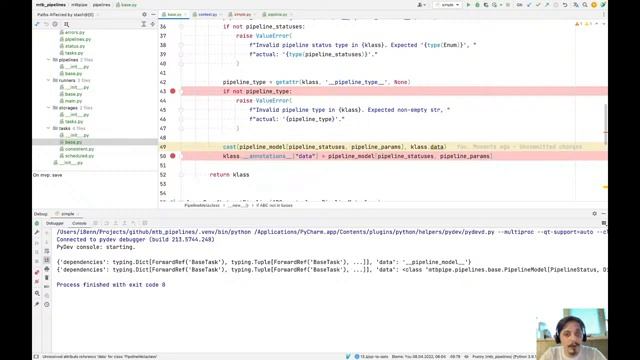Select the 'Paths Affected by stash' tab
Image resolution: width=640 pixels, height=360 pixels.
coord(65,14)
